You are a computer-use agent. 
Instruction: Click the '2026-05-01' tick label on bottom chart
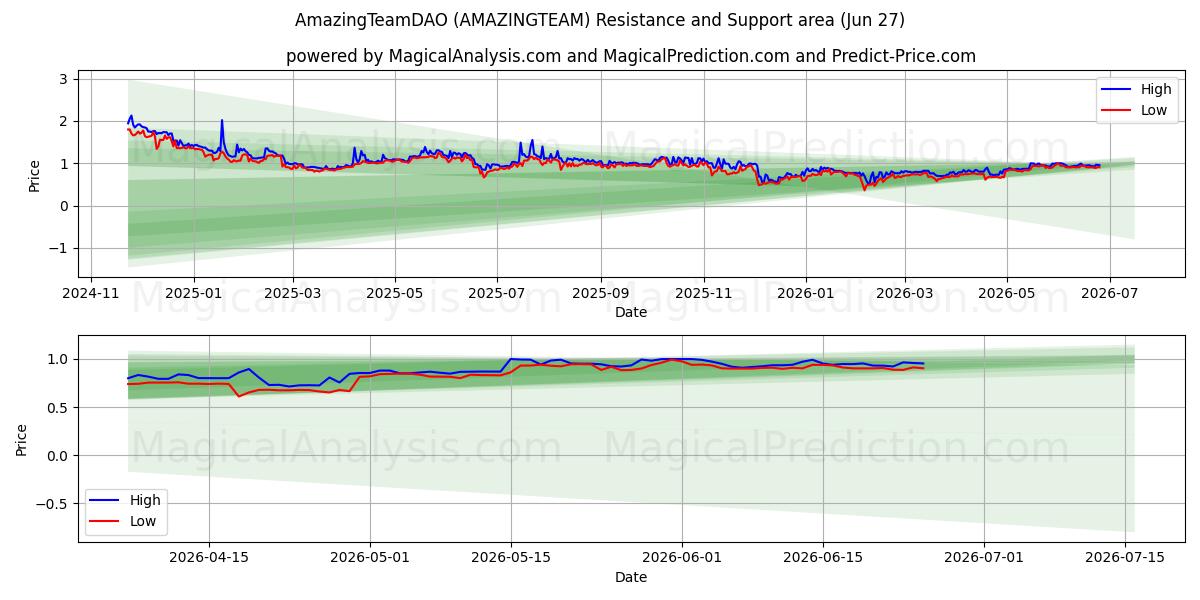click(x=370, y=559)
